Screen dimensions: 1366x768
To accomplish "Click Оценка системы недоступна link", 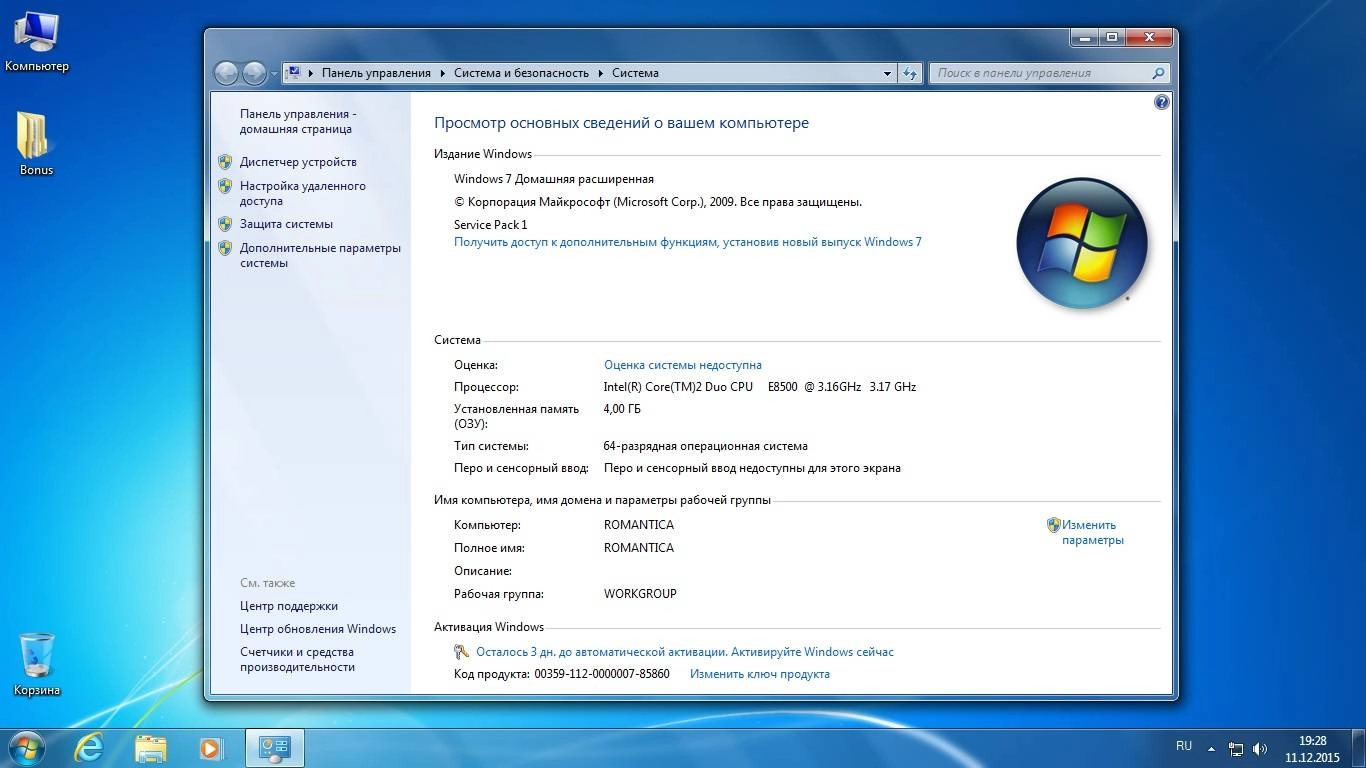I will [x=683, y=365].
